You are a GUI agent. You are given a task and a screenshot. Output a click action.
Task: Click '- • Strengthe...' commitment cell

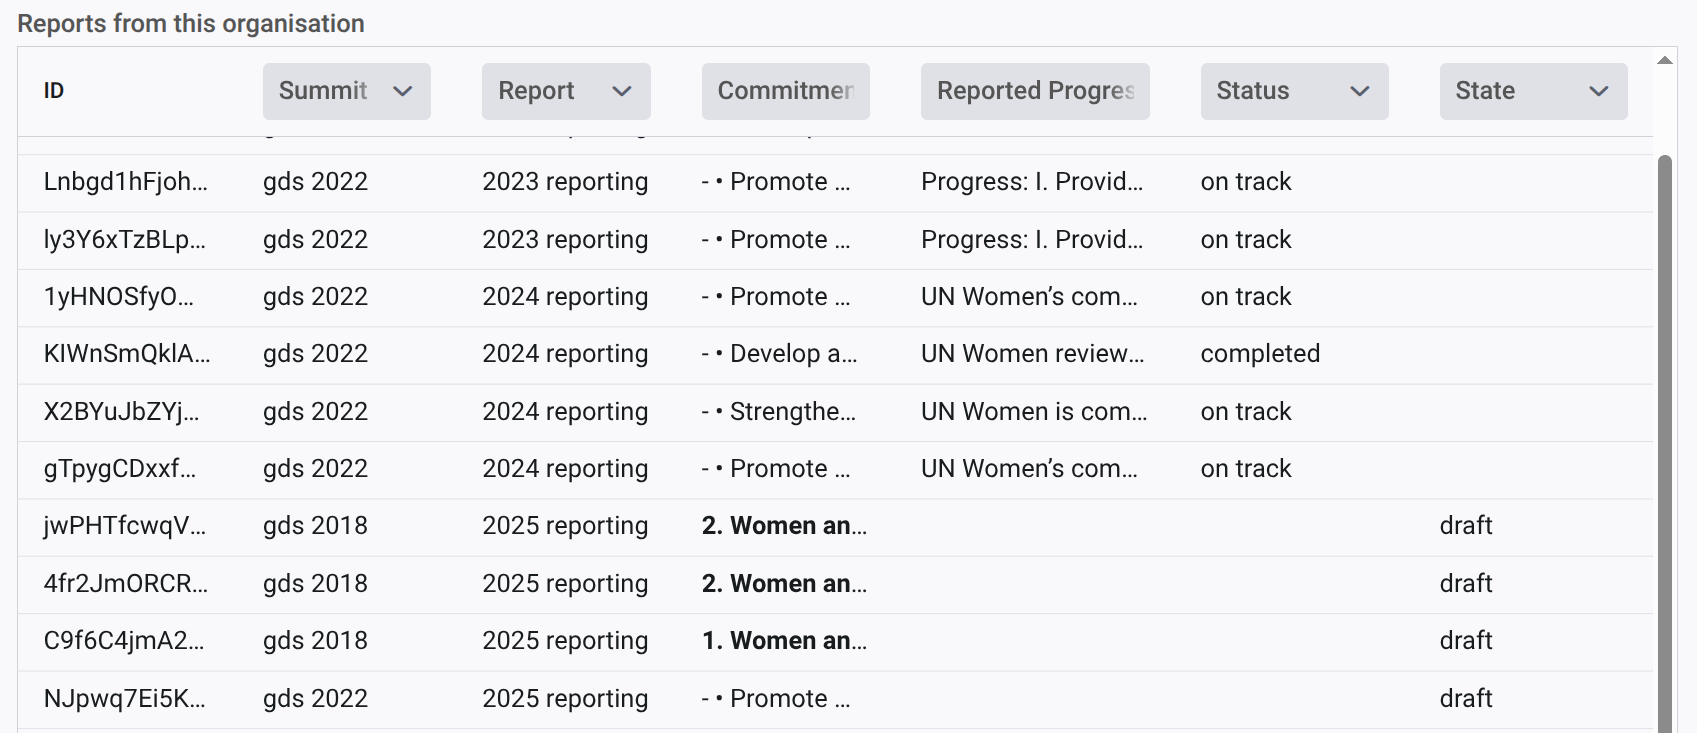pos(779,412)
